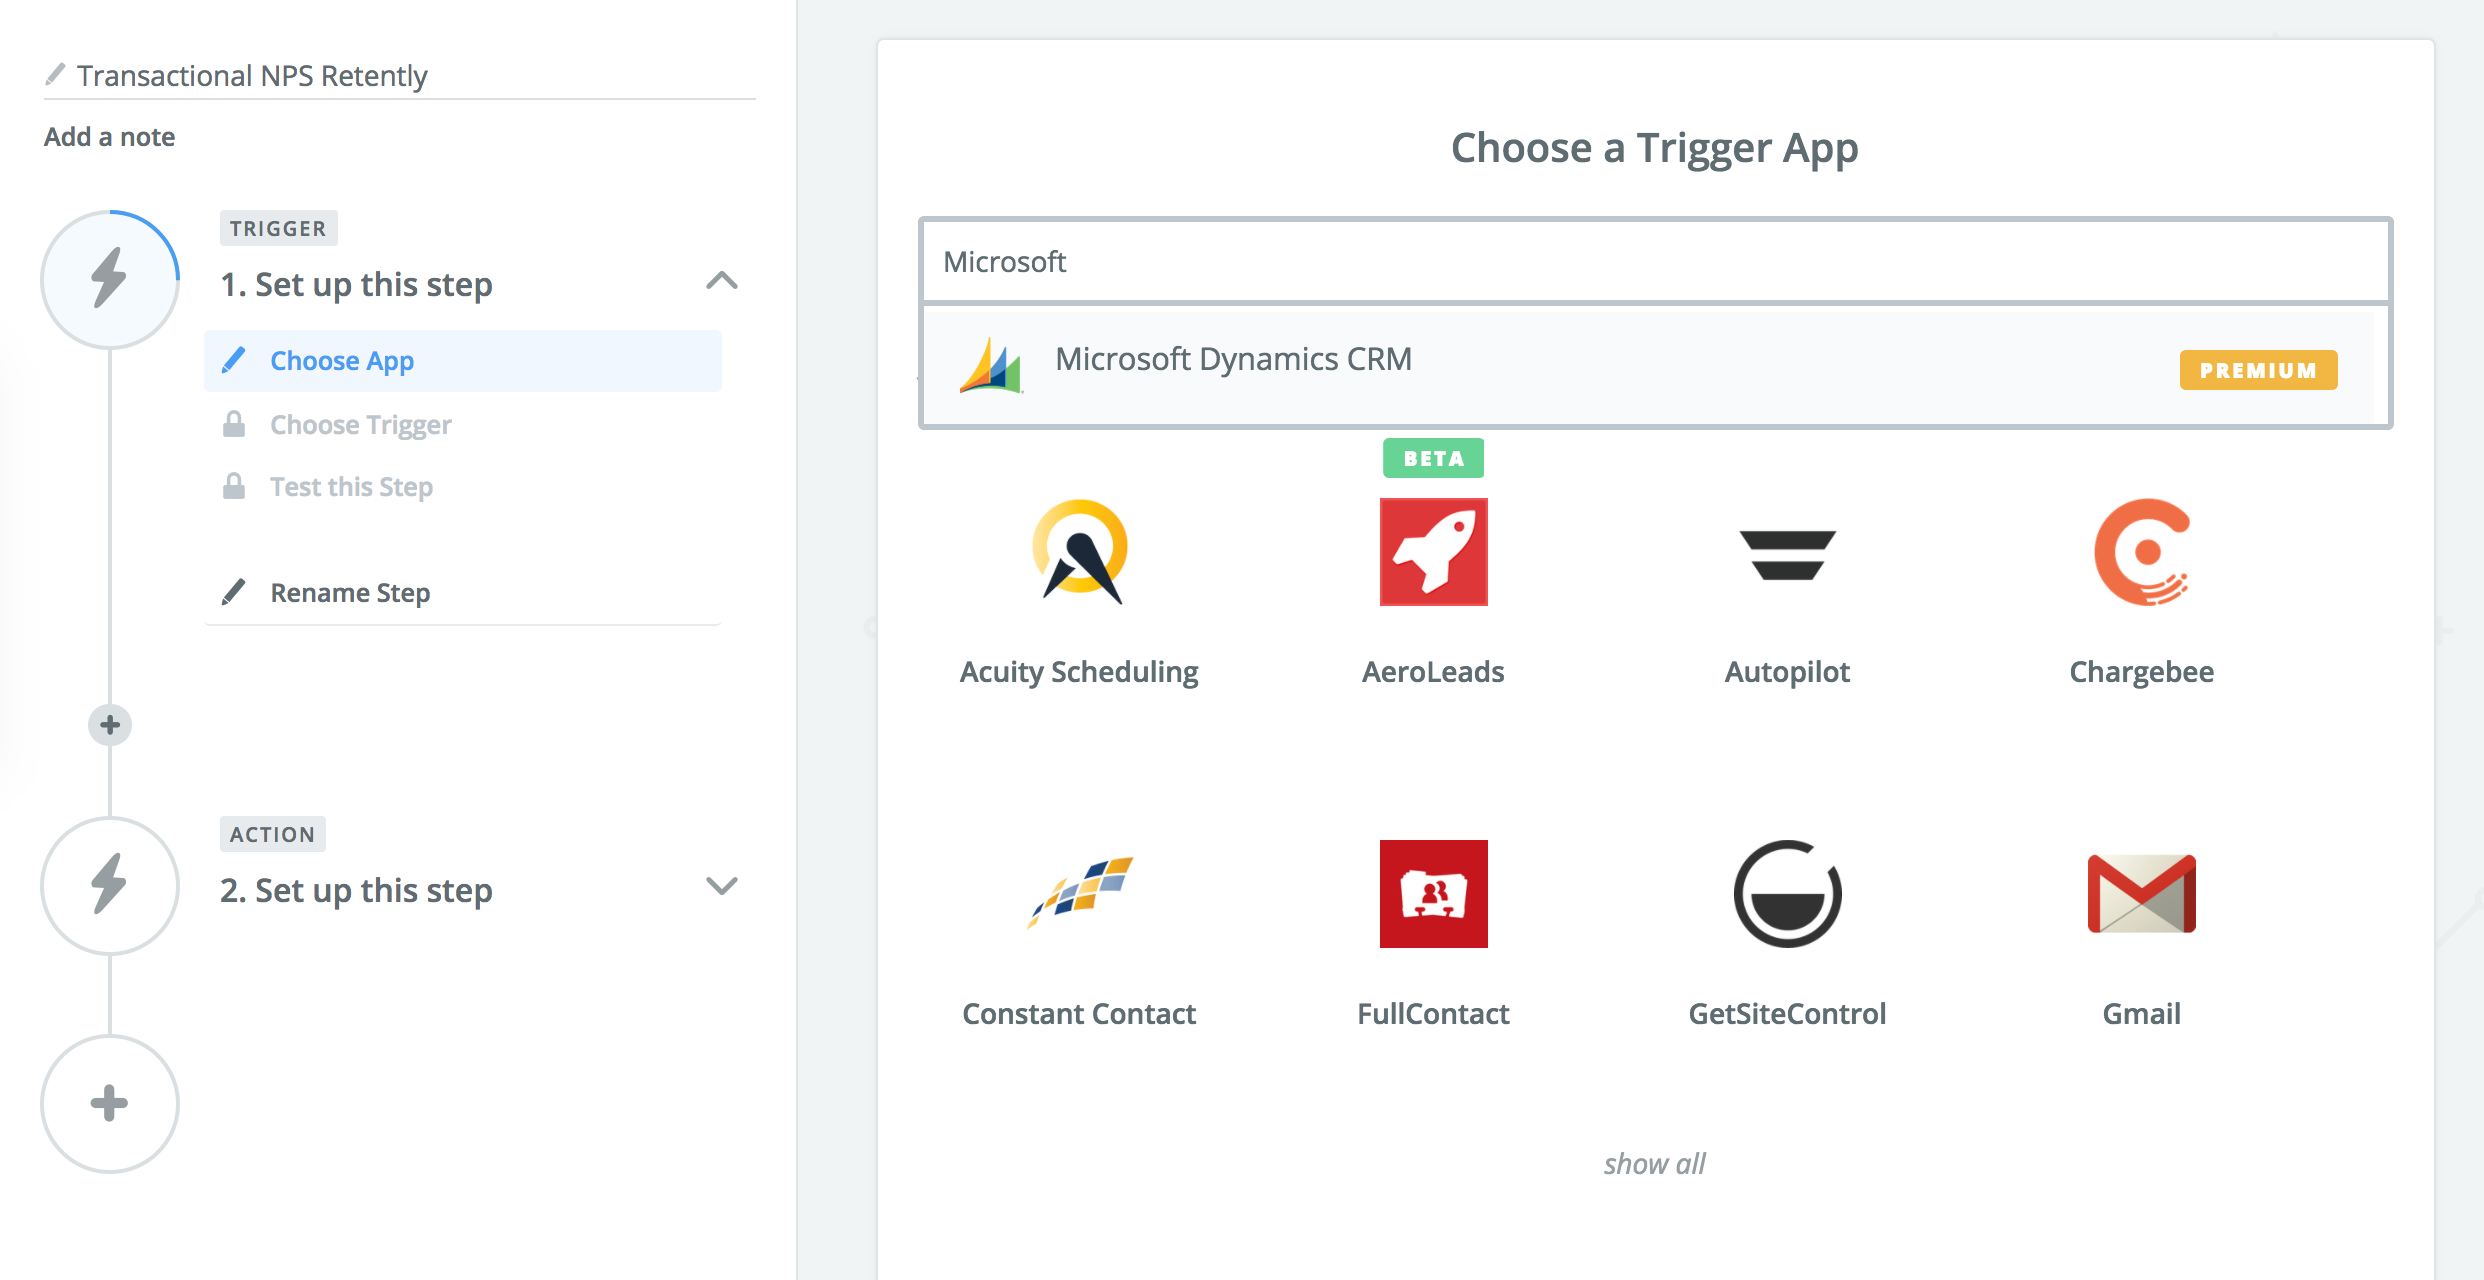
Task: Click the plus button to add action
Action: pos(109,1104)
